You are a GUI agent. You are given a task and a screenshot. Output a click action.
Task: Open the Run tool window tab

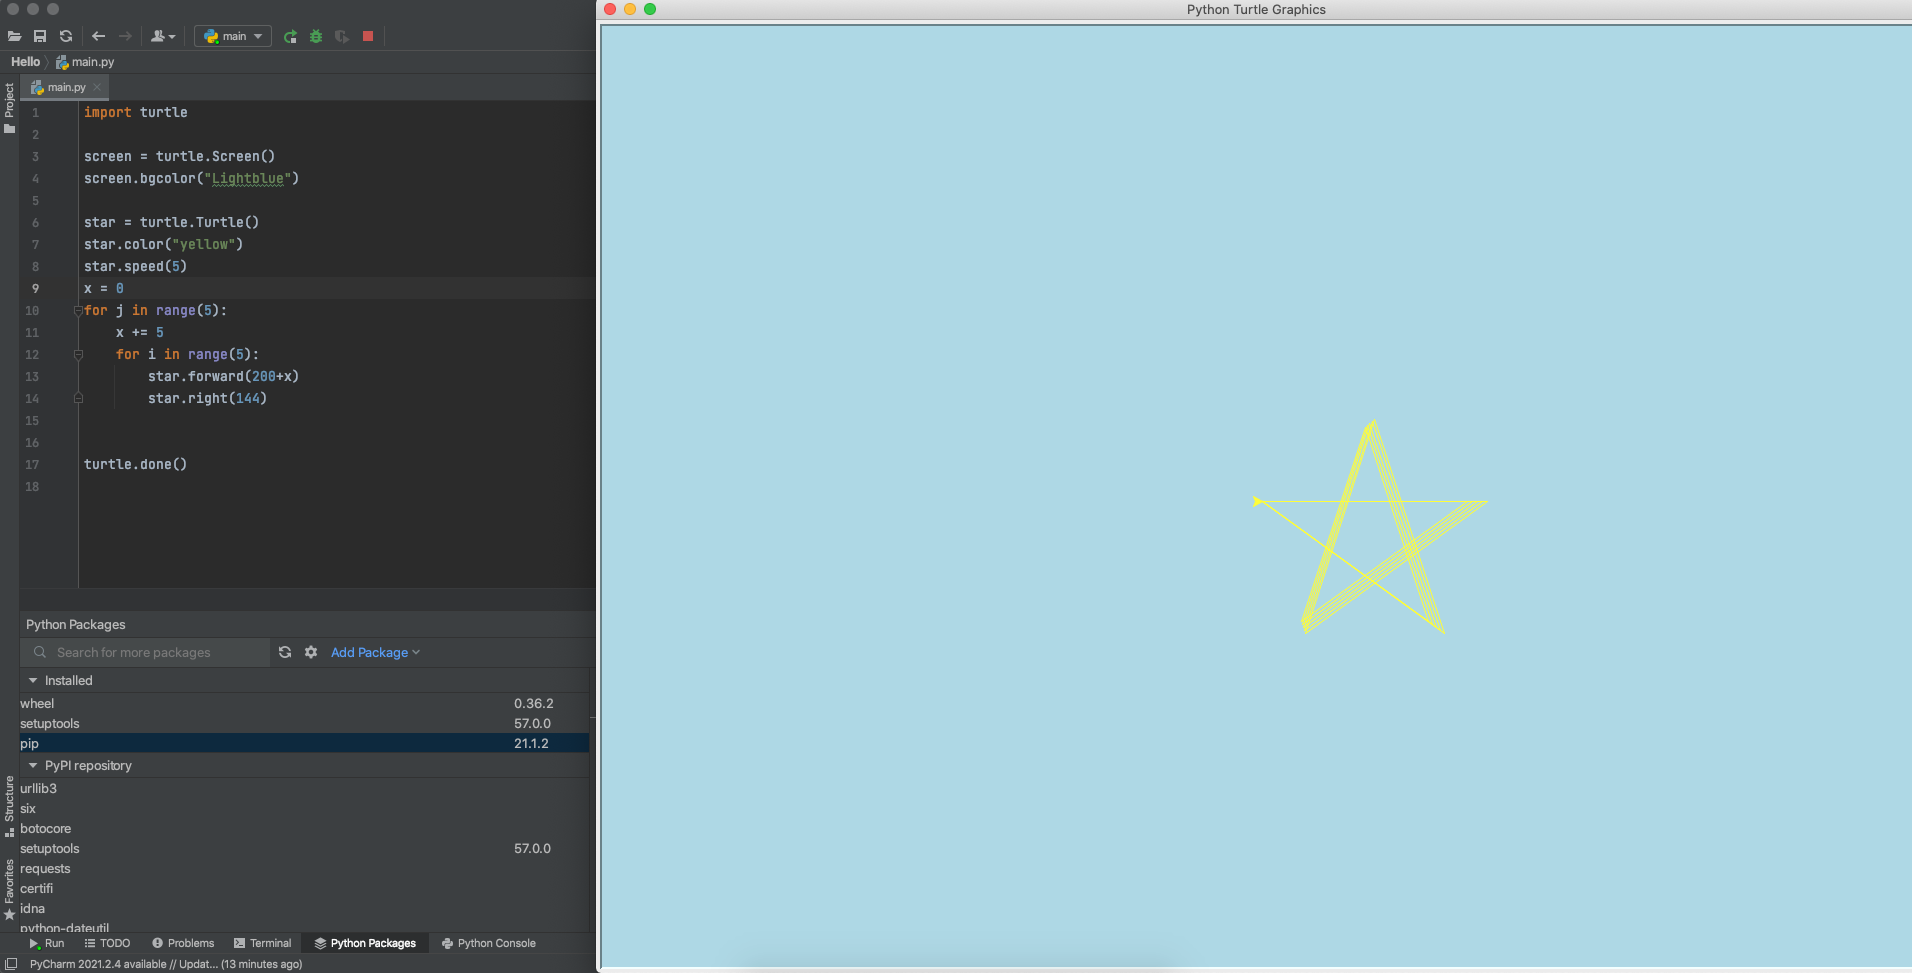pyautogui.click(x=46, y=943)
